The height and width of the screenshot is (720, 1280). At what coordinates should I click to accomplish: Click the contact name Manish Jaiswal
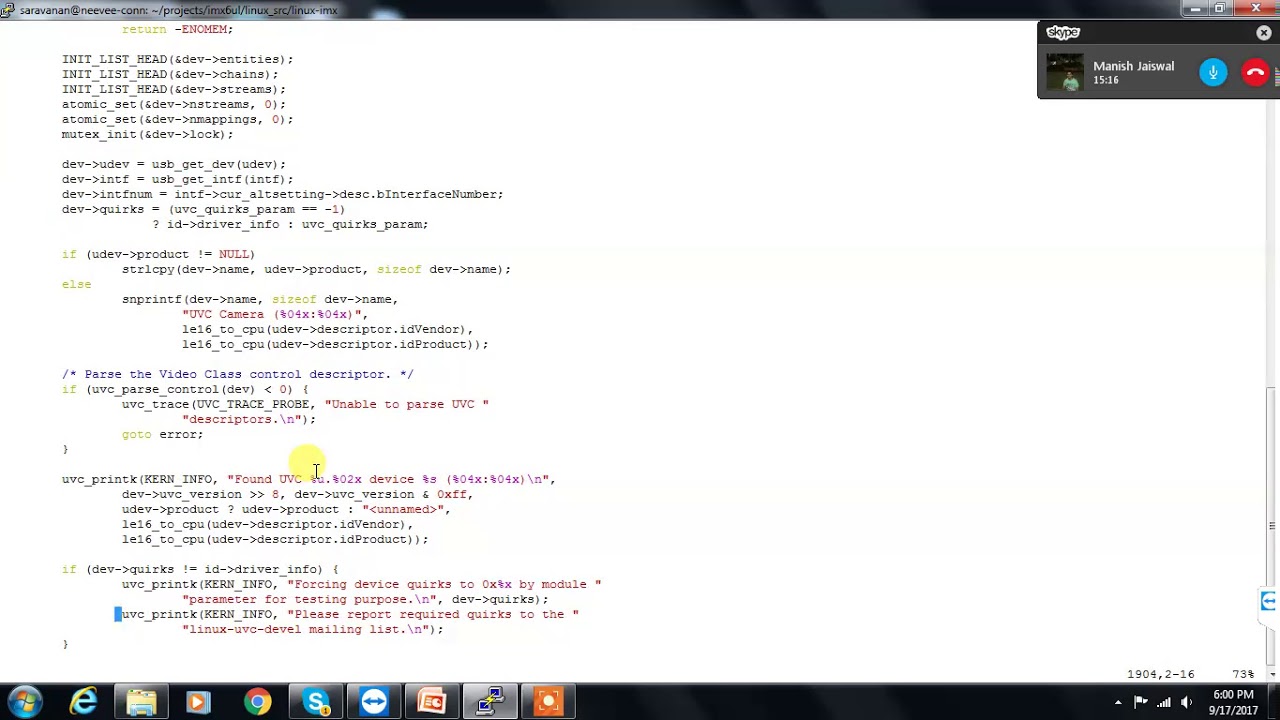1133,66
